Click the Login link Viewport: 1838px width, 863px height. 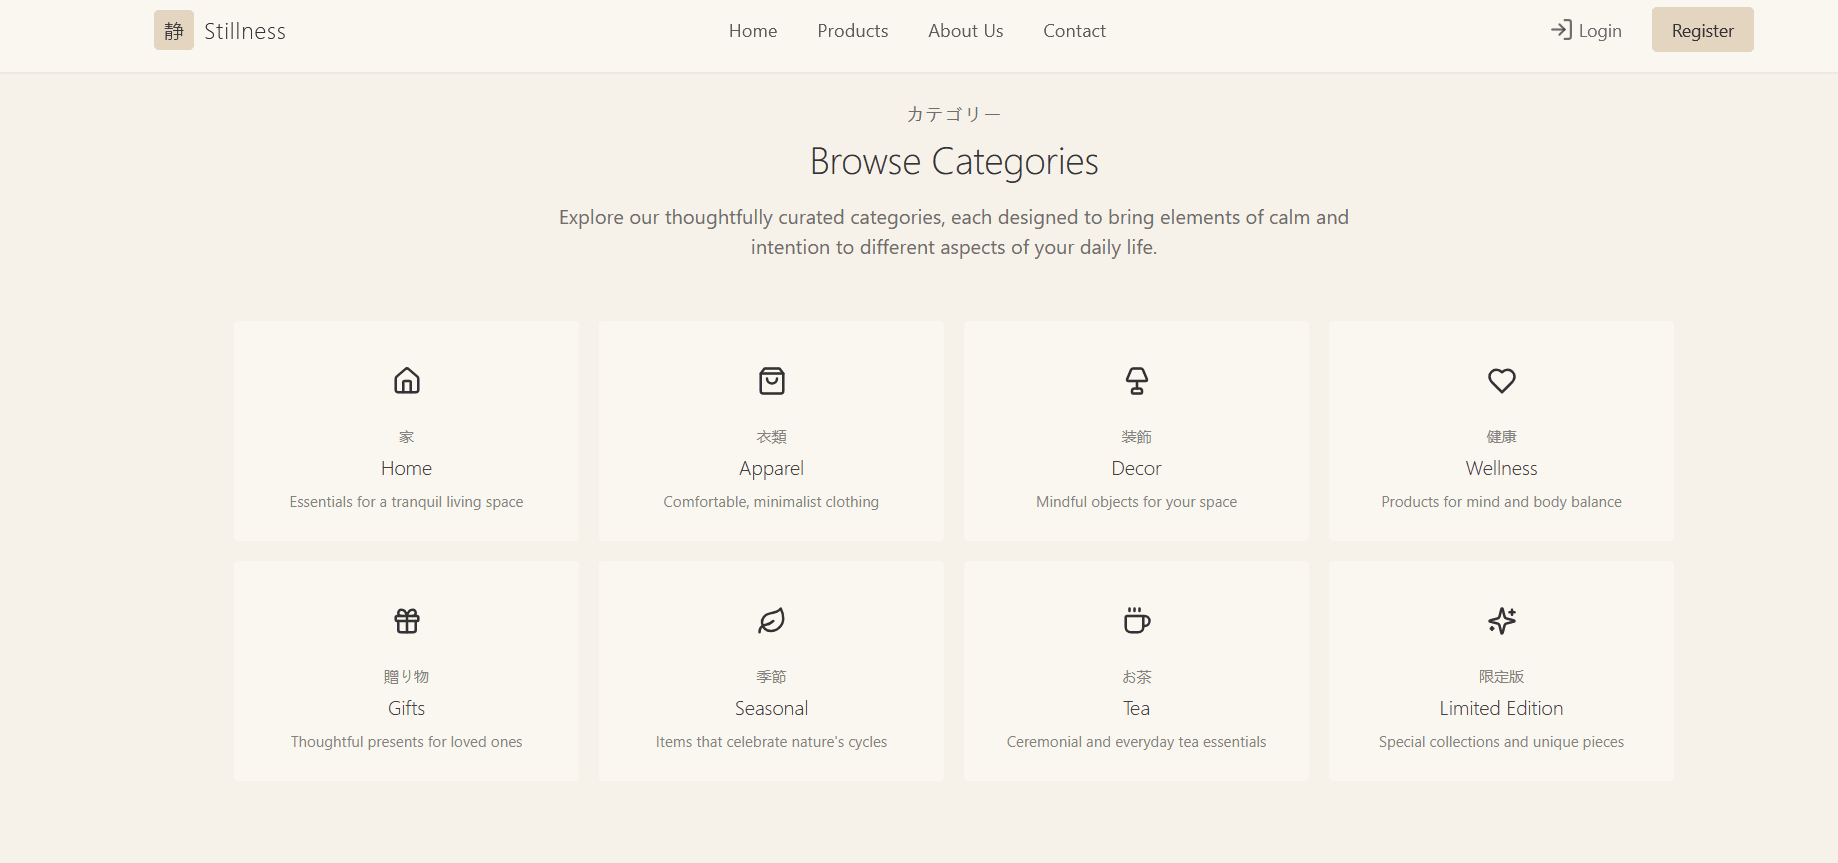[1586, 31]
